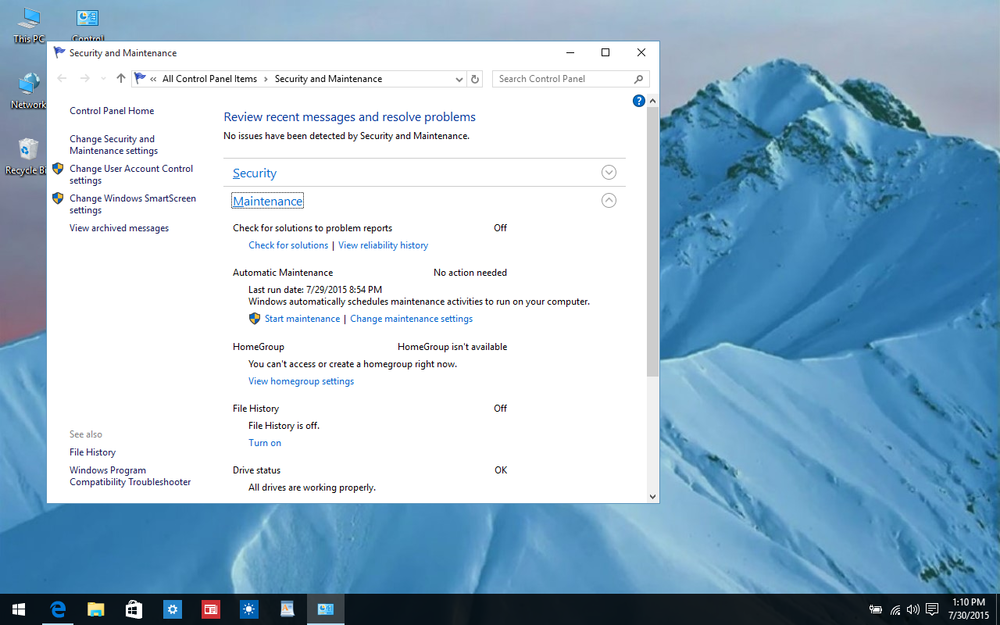Open File Explorer from the taskbar

pos(96,610)
